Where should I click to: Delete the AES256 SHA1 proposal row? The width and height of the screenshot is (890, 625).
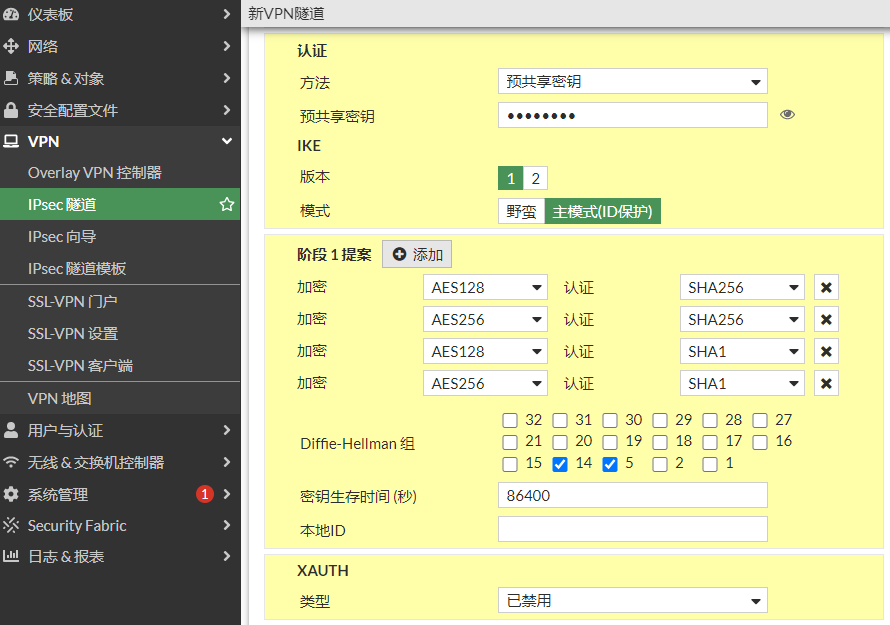pos(826,384)
